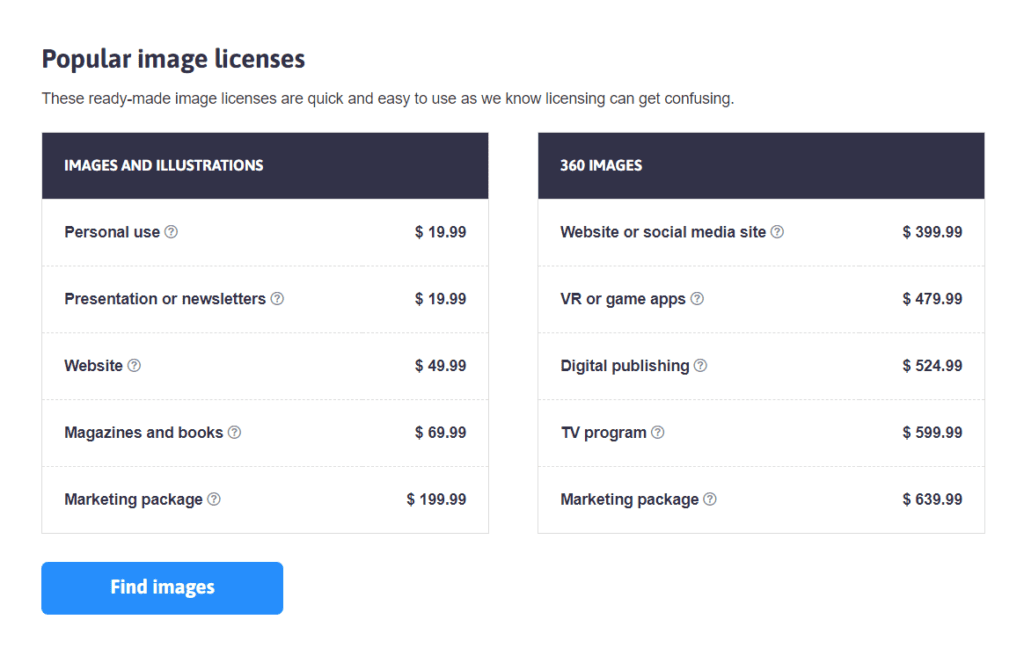1024x656 pixels.
Task: Select the Website license label
Action: 93,365
